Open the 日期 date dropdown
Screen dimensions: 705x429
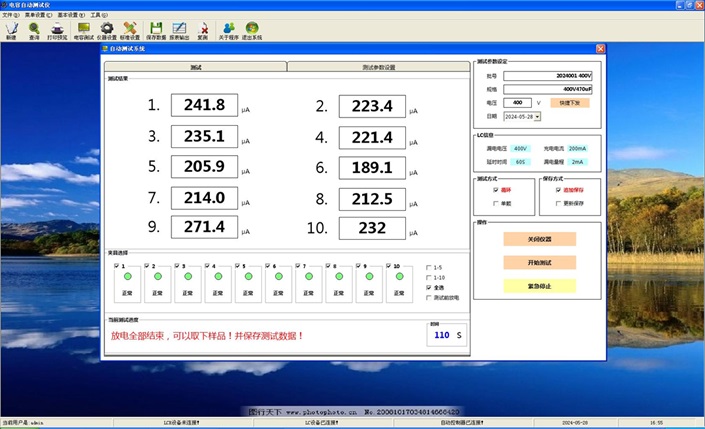[537, 116]
